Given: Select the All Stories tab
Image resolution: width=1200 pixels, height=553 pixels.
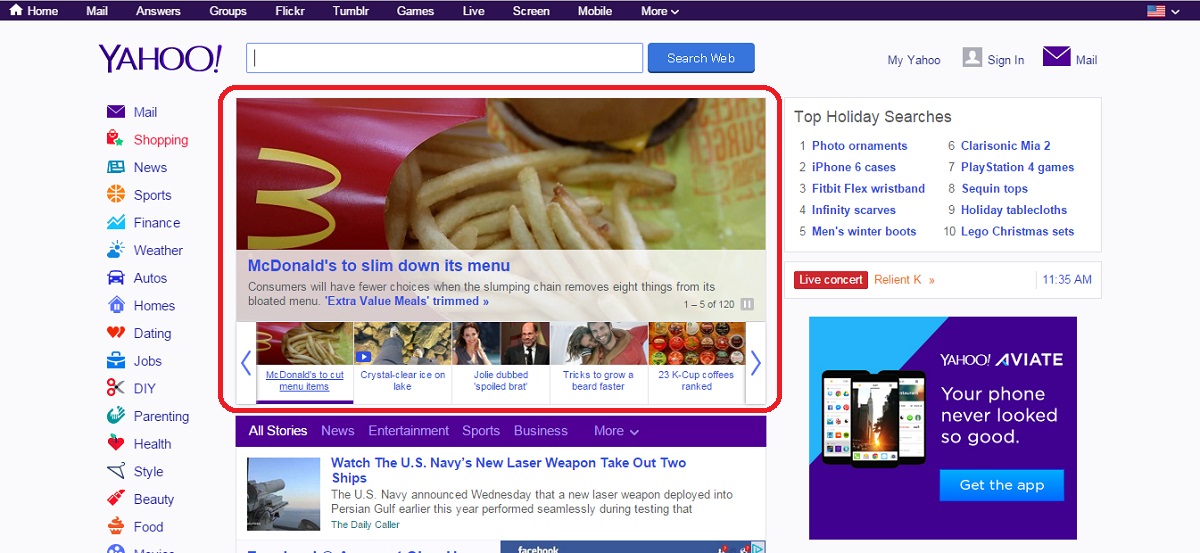Looking at the screenshot, I should coord(278,431).
